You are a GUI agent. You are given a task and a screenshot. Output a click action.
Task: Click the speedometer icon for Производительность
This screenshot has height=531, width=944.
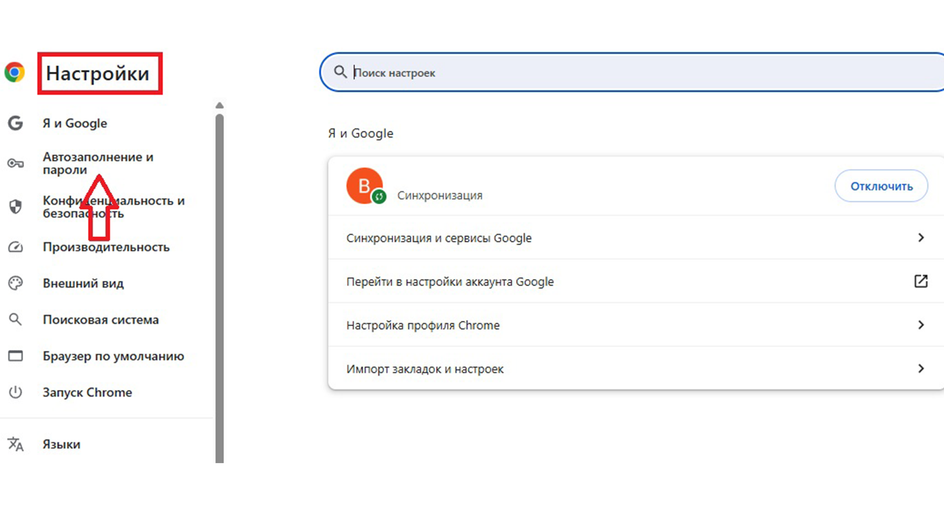point(15,247)
